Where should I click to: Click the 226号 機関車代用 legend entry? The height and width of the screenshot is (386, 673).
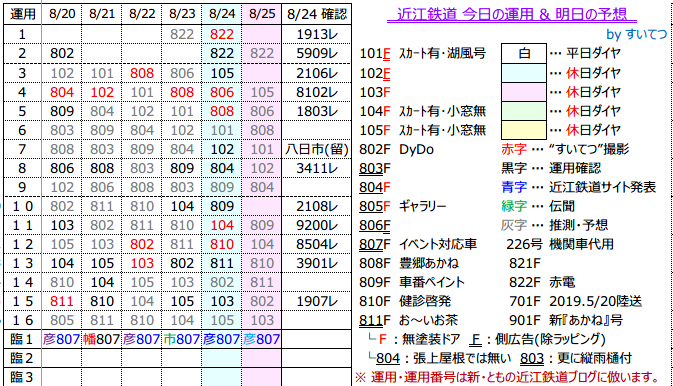tap(560, 244)
